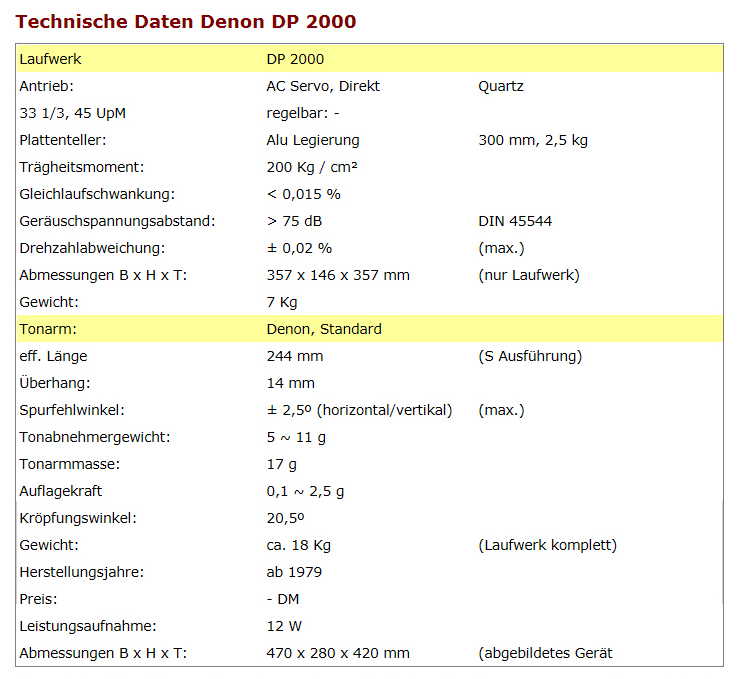738x679 pixels.
Task: Click the '470 x 280 x 420 mm' dimensions
Action: pyautogui.click(x=338, y=653)
